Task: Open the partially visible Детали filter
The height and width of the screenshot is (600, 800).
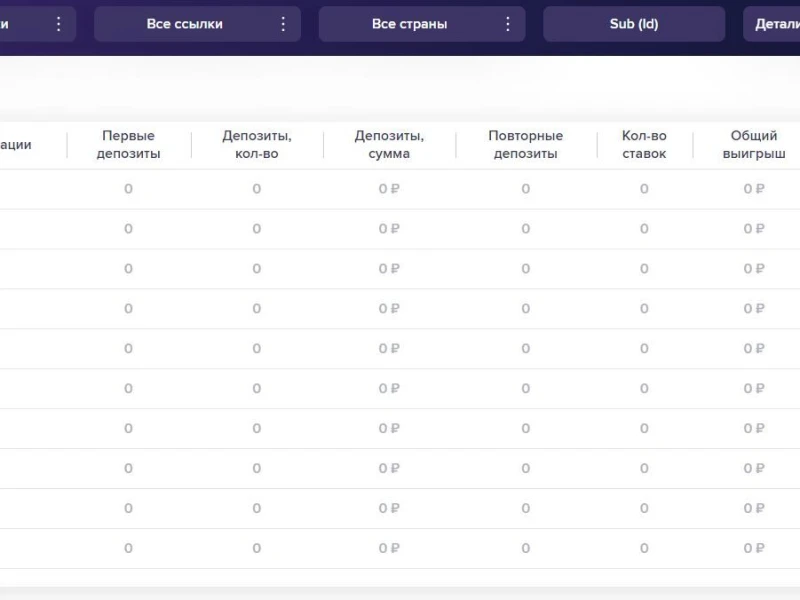Action: pyautogui.click(x=775, y=24)
